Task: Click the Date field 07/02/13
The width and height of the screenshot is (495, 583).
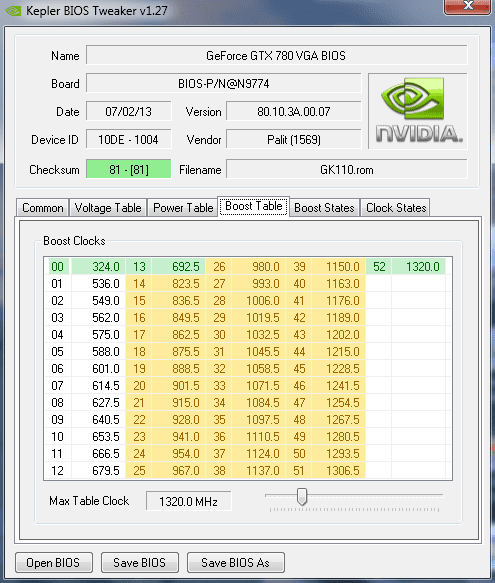Action: (x=129, y=111)
